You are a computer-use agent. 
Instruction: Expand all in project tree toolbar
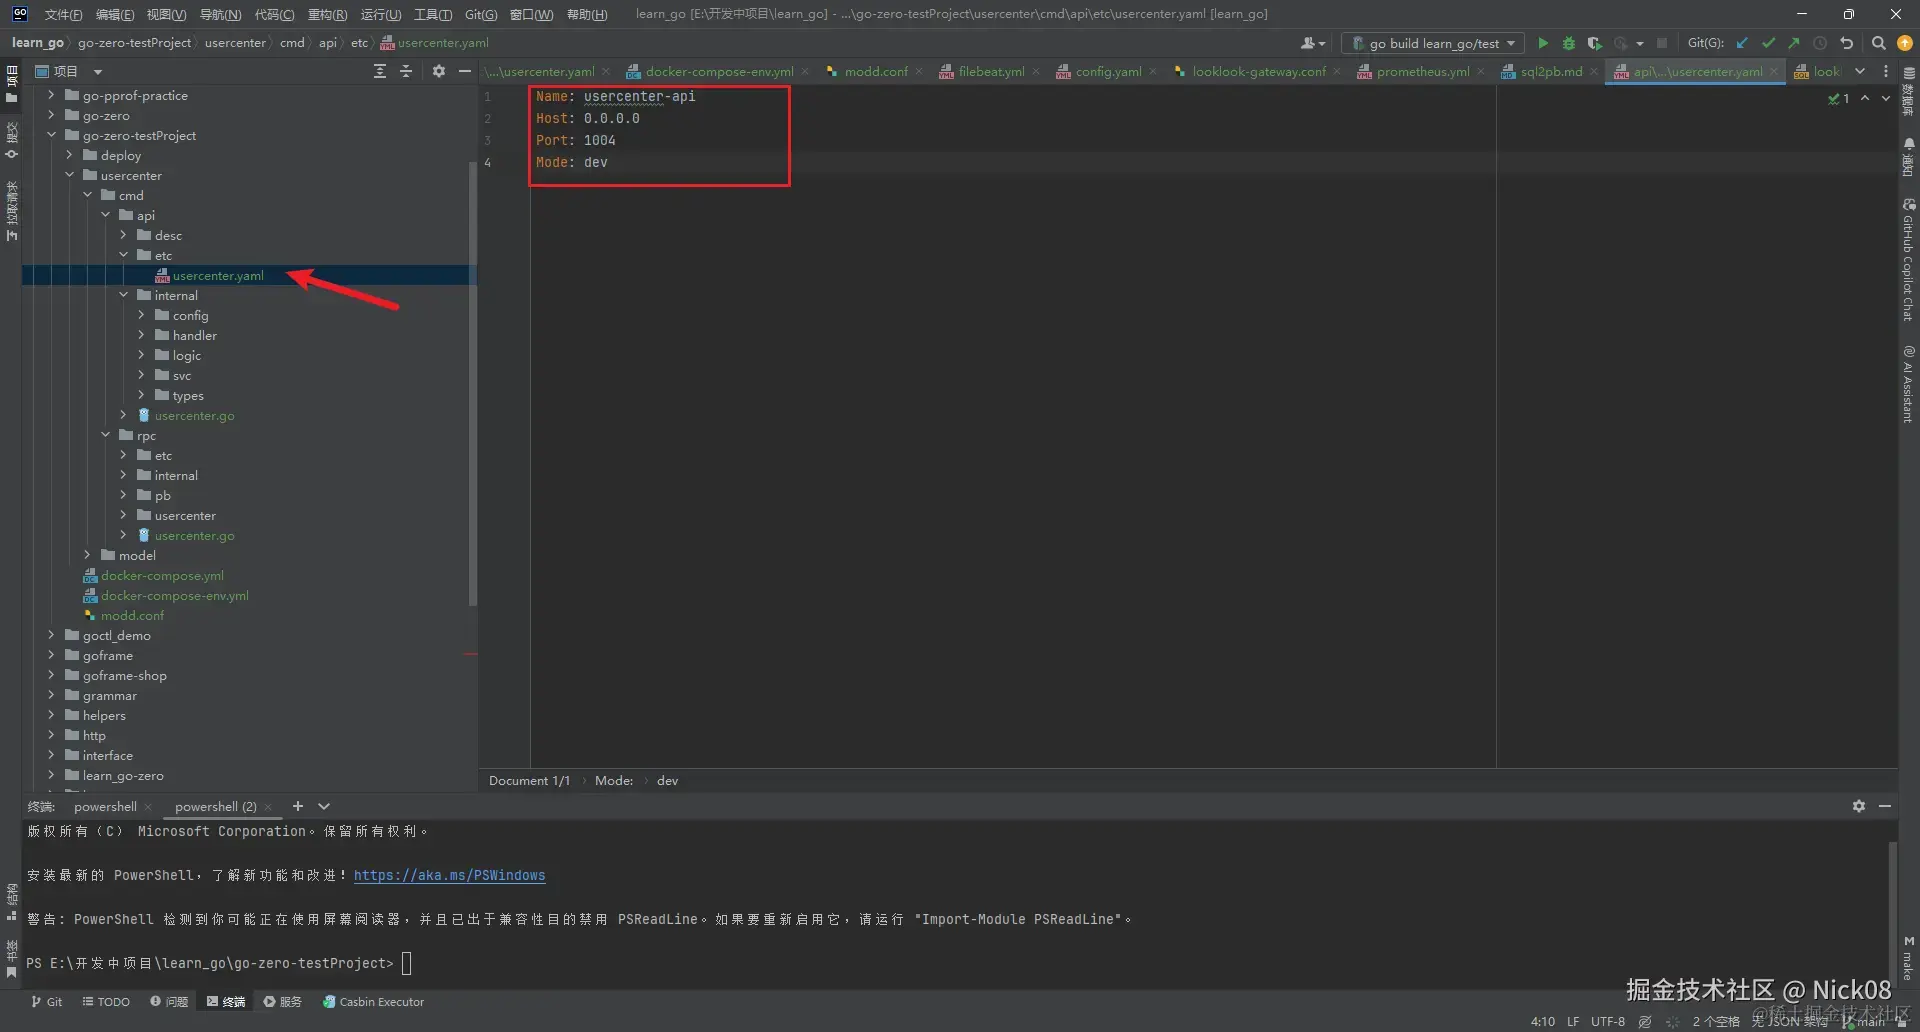[x=380, y=71]
